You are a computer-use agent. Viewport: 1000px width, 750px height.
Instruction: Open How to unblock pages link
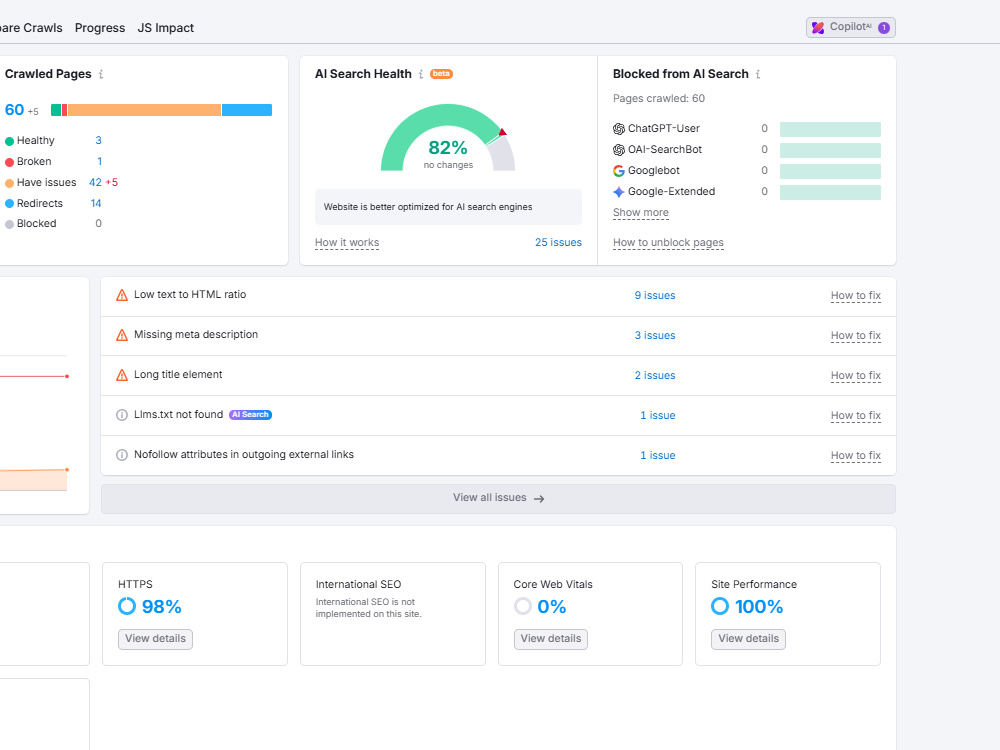668,242
